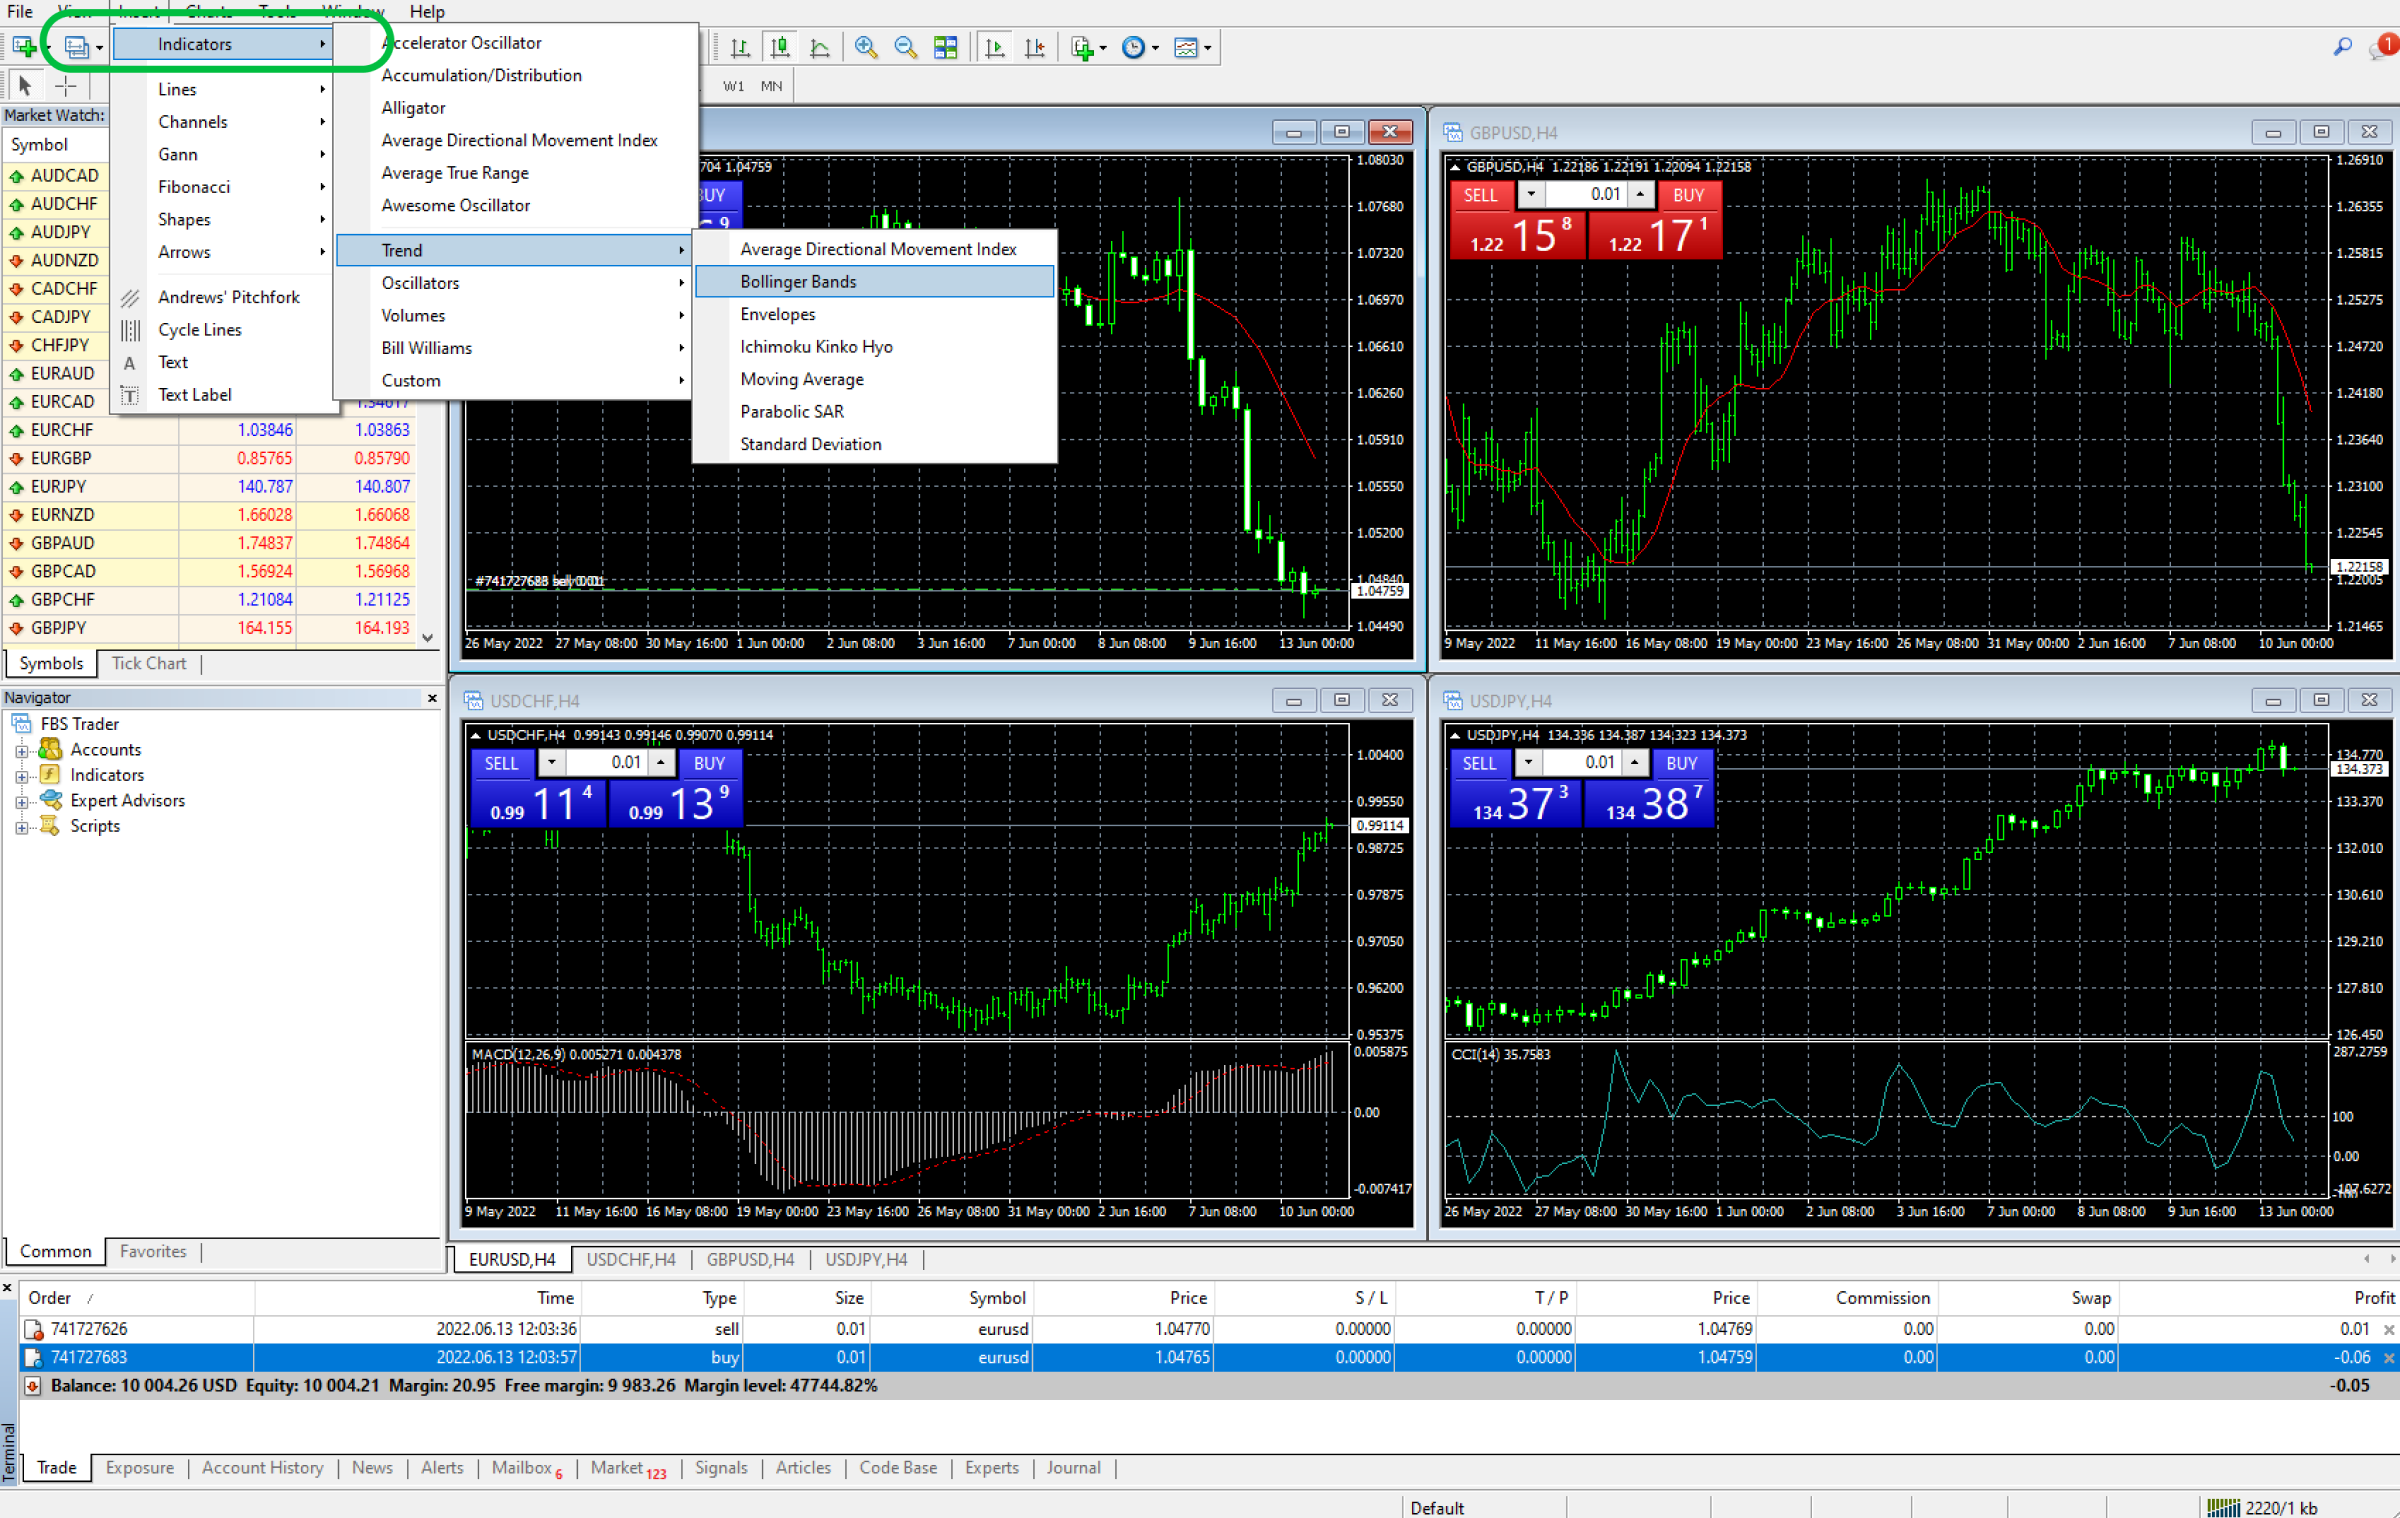Click the Indicators list toolbar icon
Screen dimensions: 2400x1518
pyautogui.click(x=1081, y=47)
